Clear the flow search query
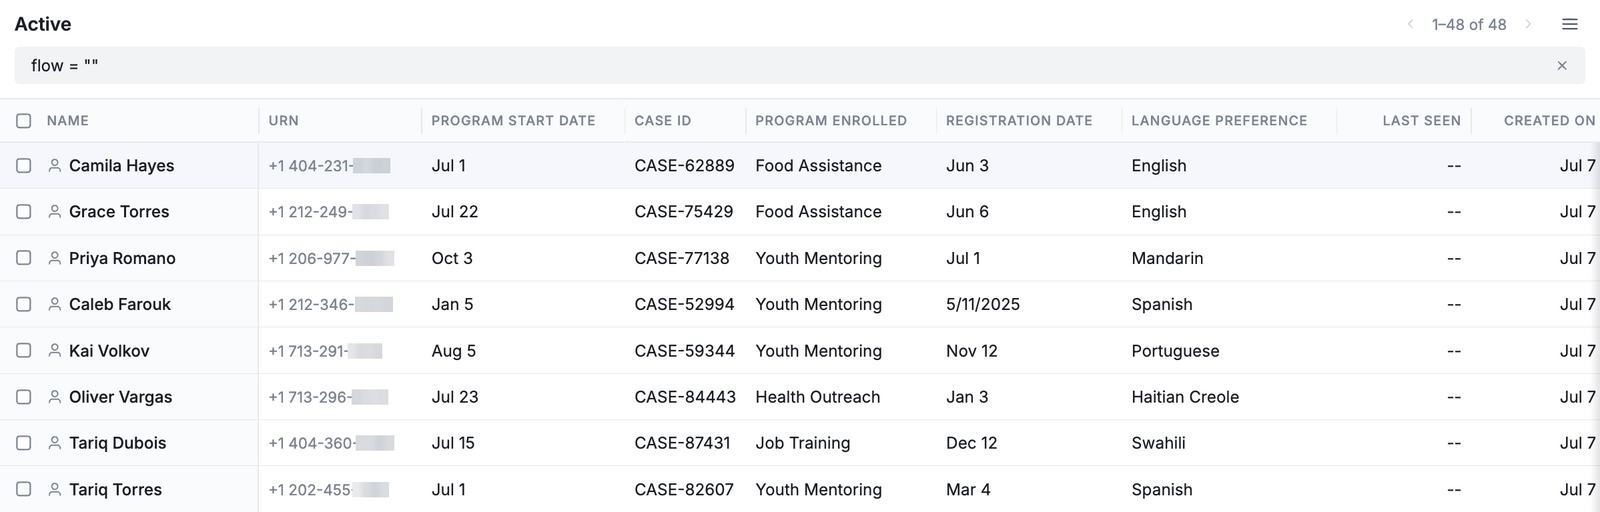Viewport: 1600px width, 512px height. pos(1562,66)
